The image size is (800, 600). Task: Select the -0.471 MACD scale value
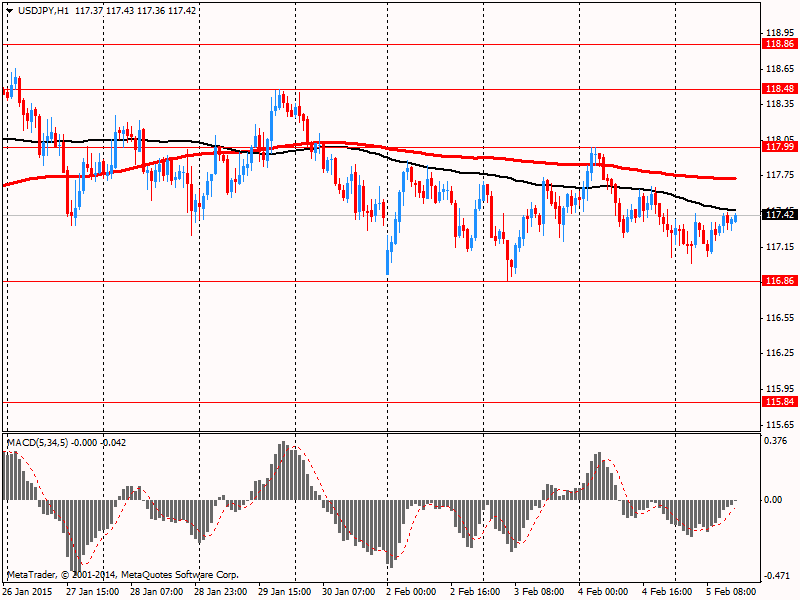(777, 575)
